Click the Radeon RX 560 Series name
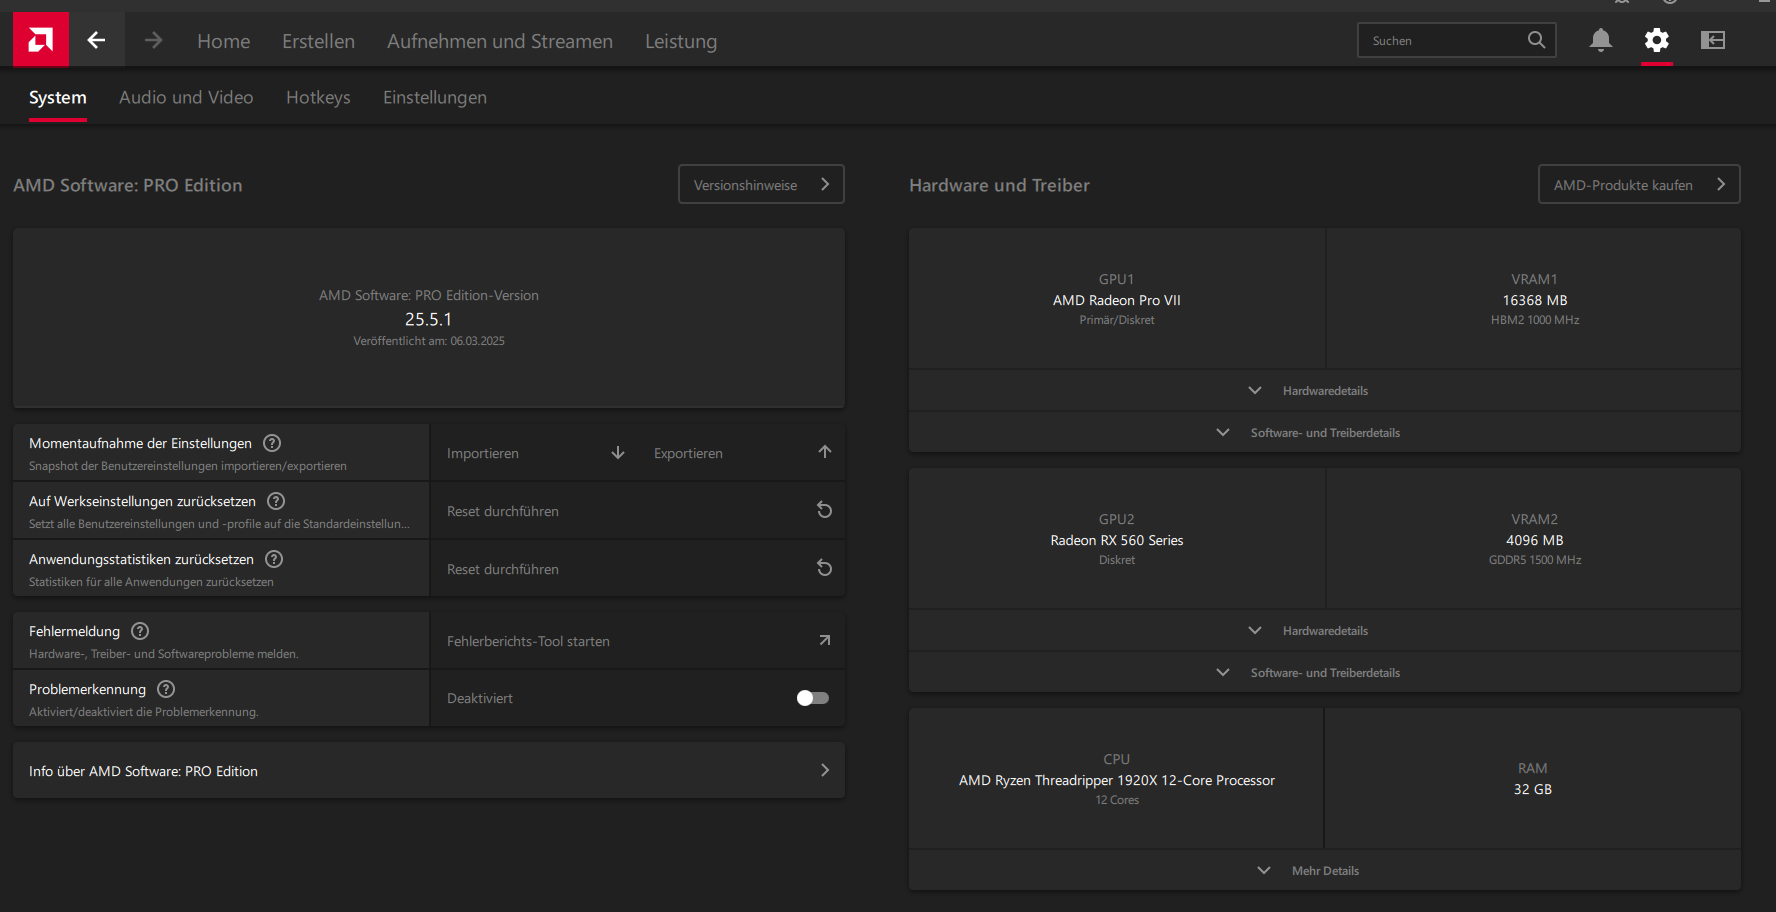This screenshot has height=912, width=1776. [x=1117, y=540]
